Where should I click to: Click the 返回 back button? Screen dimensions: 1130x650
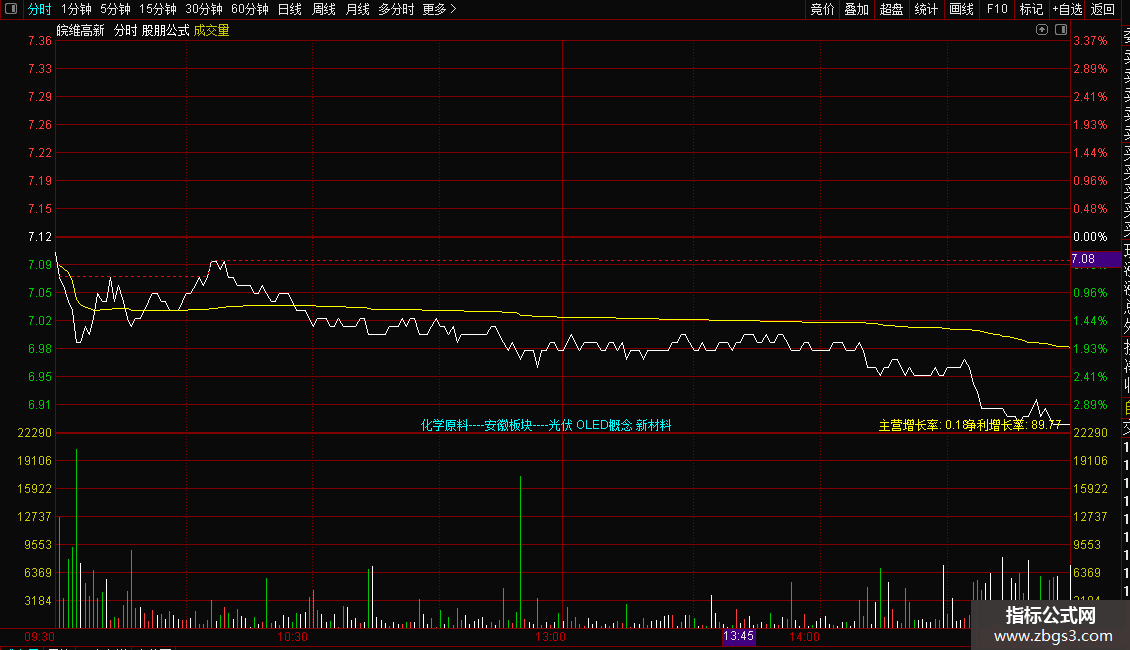pyautogui.click(x=1103, y=9)
